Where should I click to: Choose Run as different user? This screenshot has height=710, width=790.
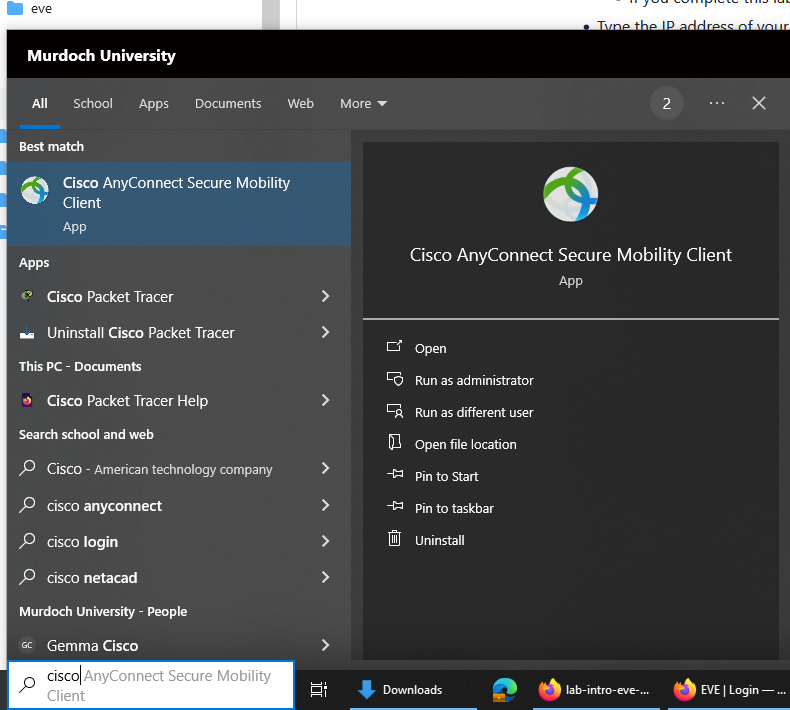(474, 412)
